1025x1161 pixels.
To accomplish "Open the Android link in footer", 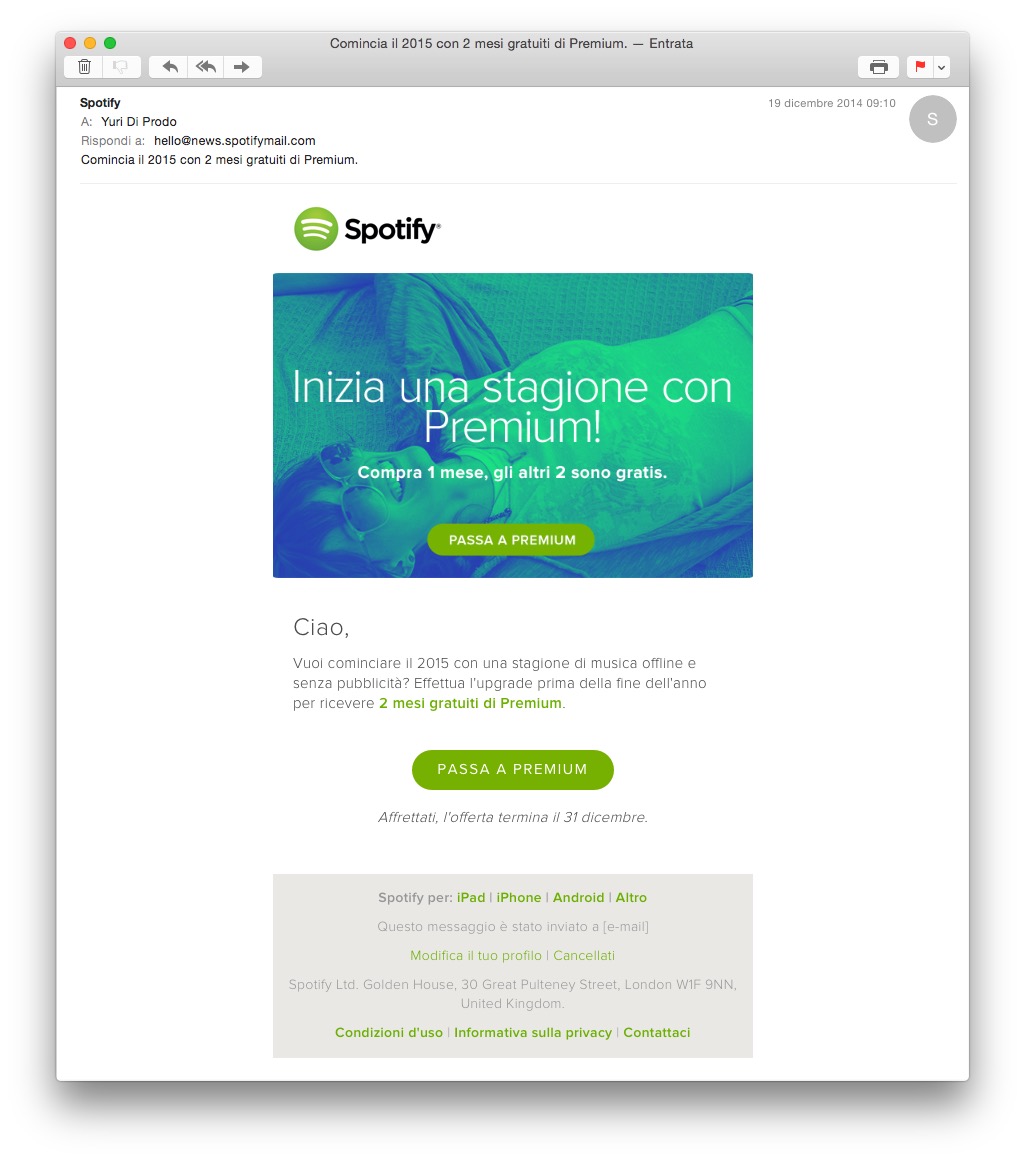I will point(578,897).
